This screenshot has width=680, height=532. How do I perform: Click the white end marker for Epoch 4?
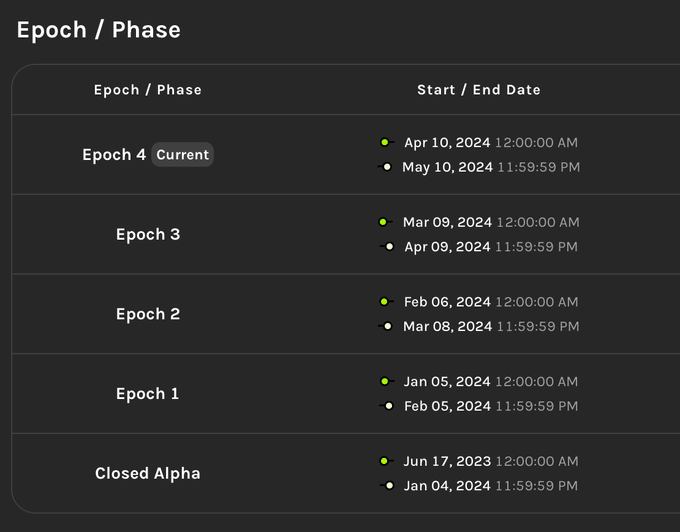coord(387,167)
